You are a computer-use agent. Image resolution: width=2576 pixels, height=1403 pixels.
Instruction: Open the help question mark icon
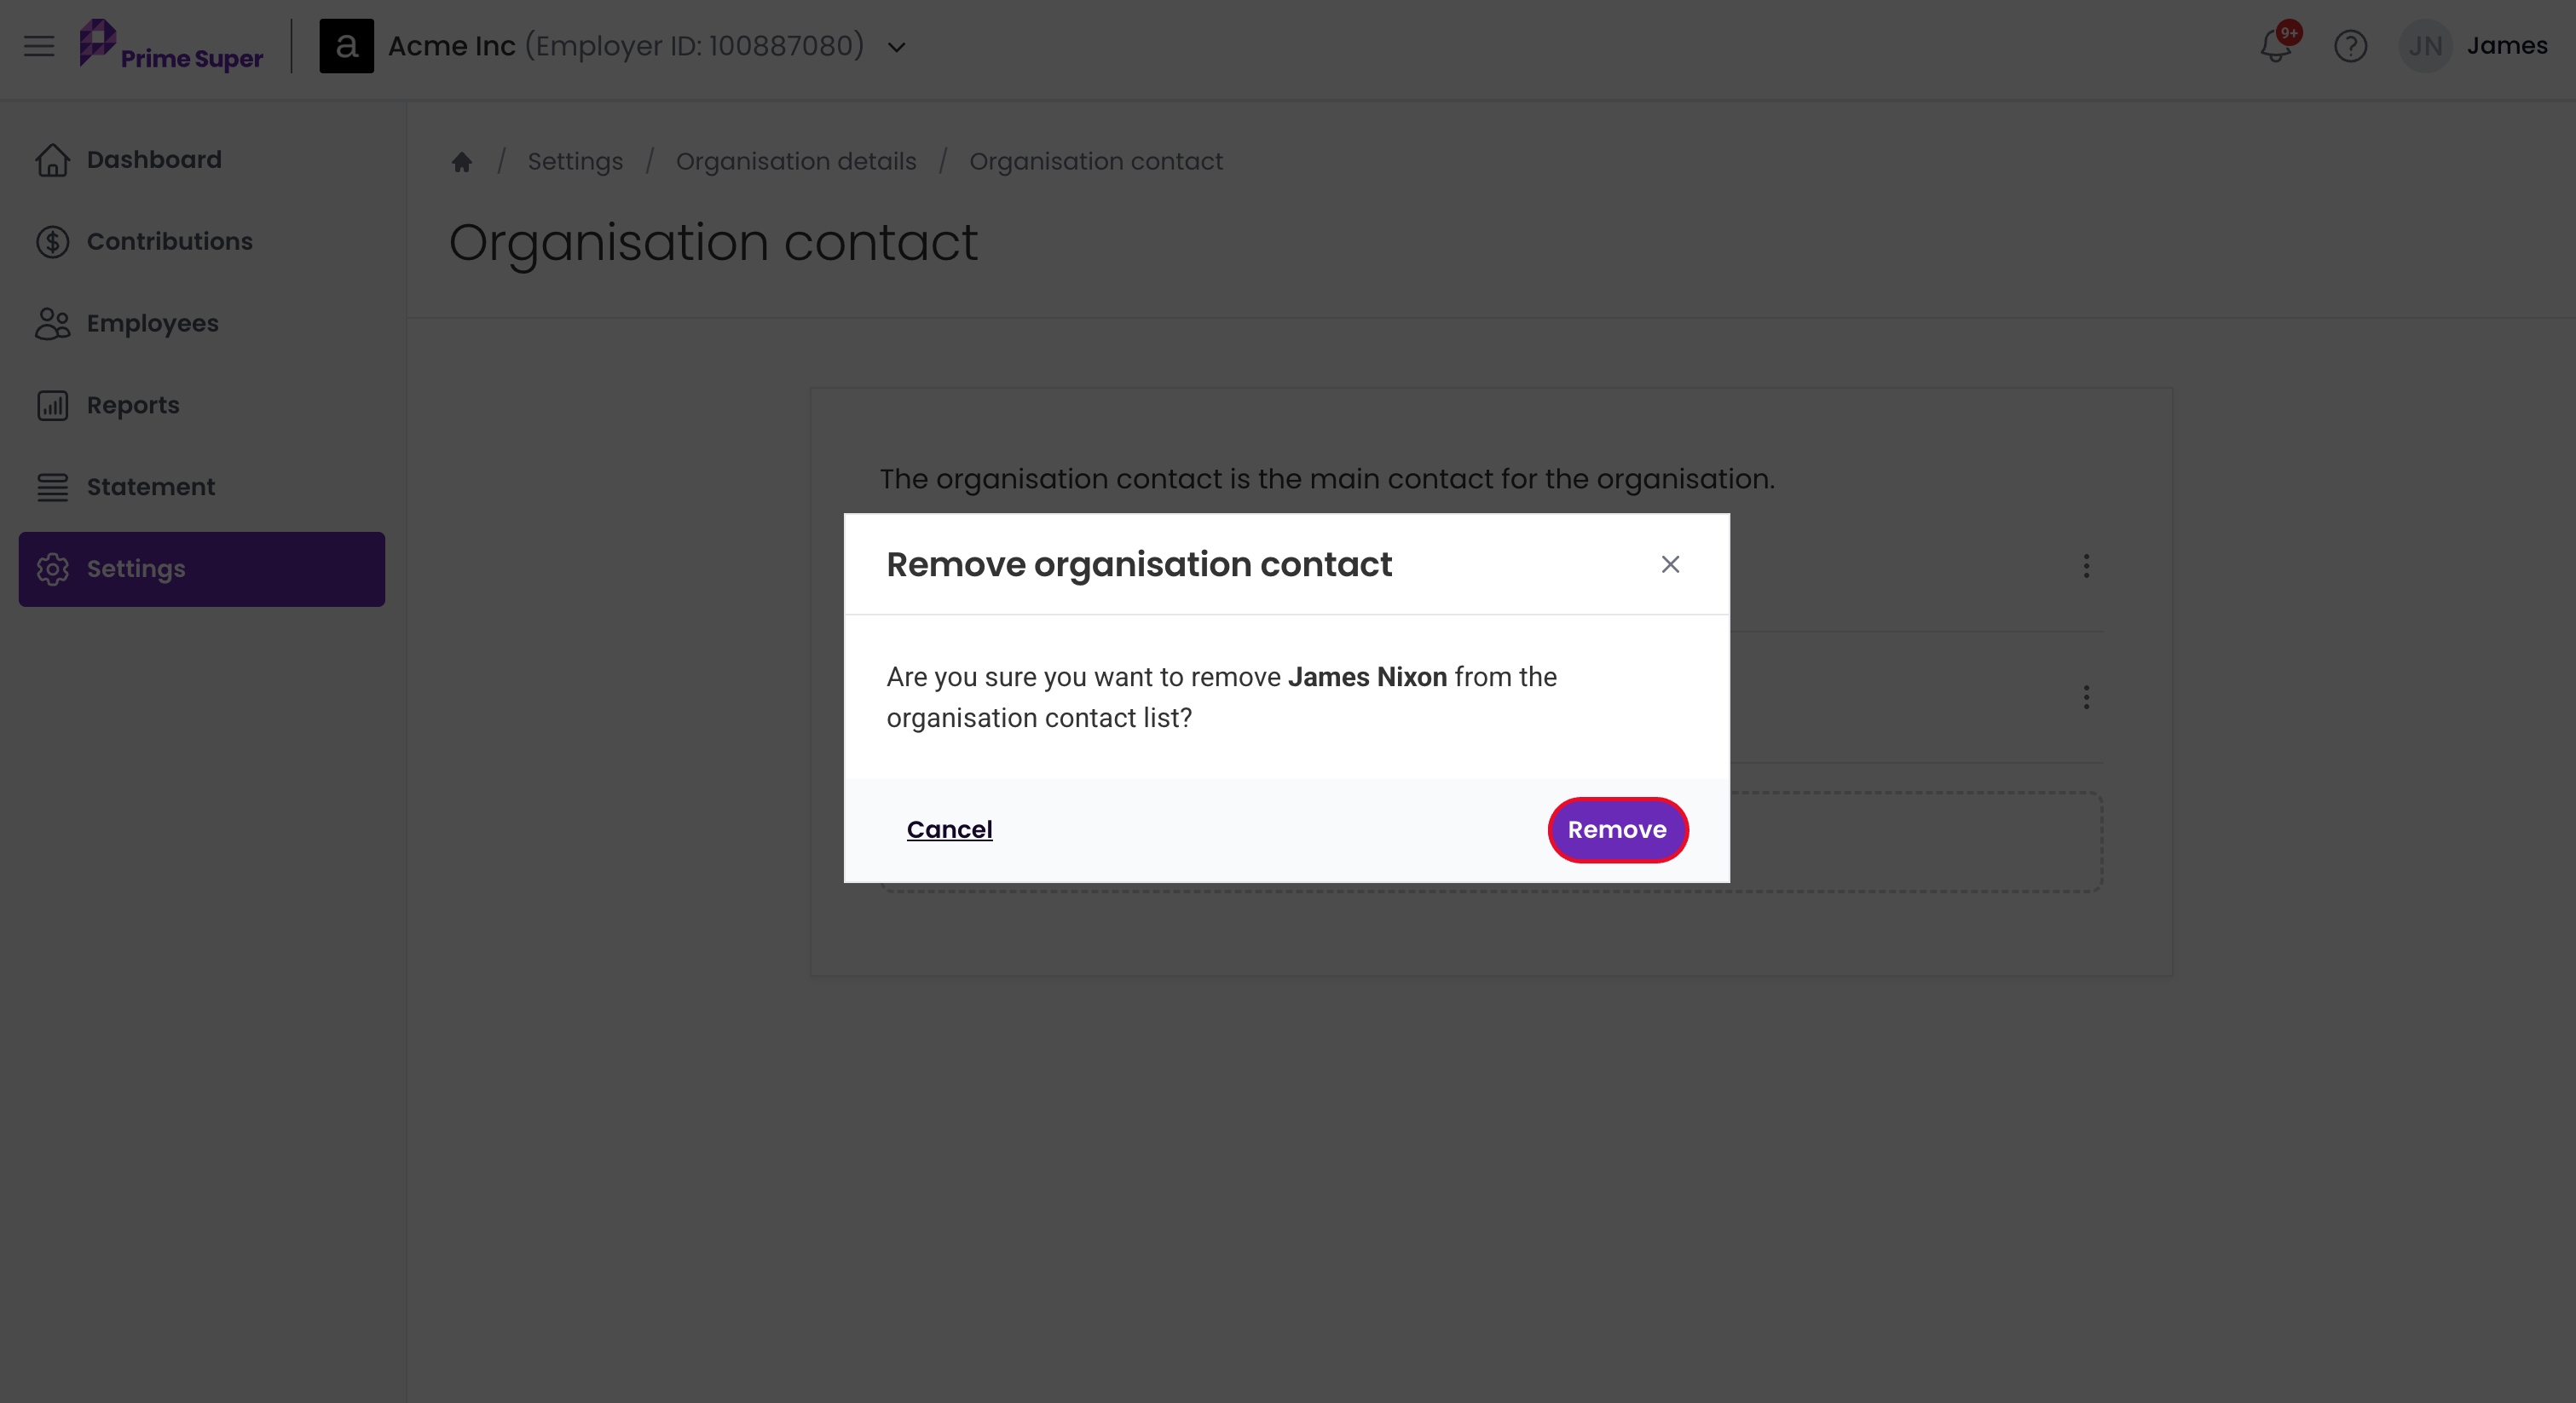pyautogui.click(x=2350, y=46)
